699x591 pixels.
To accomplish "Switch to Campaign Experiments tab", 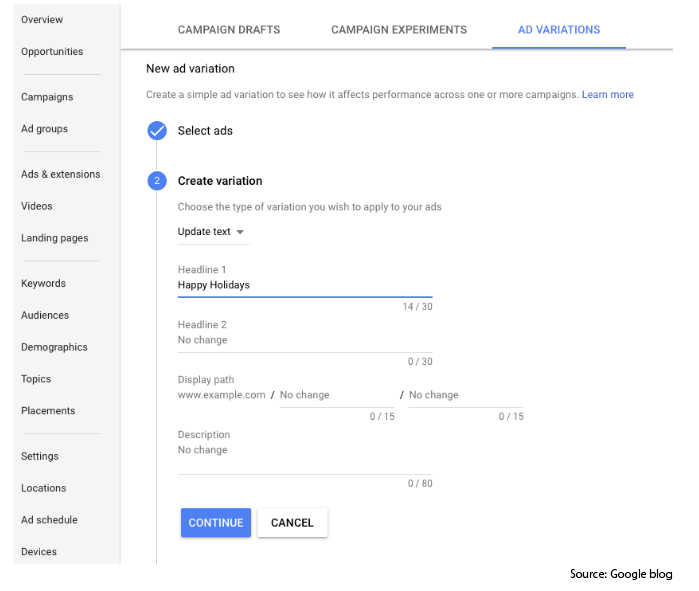I will [399, 30].
